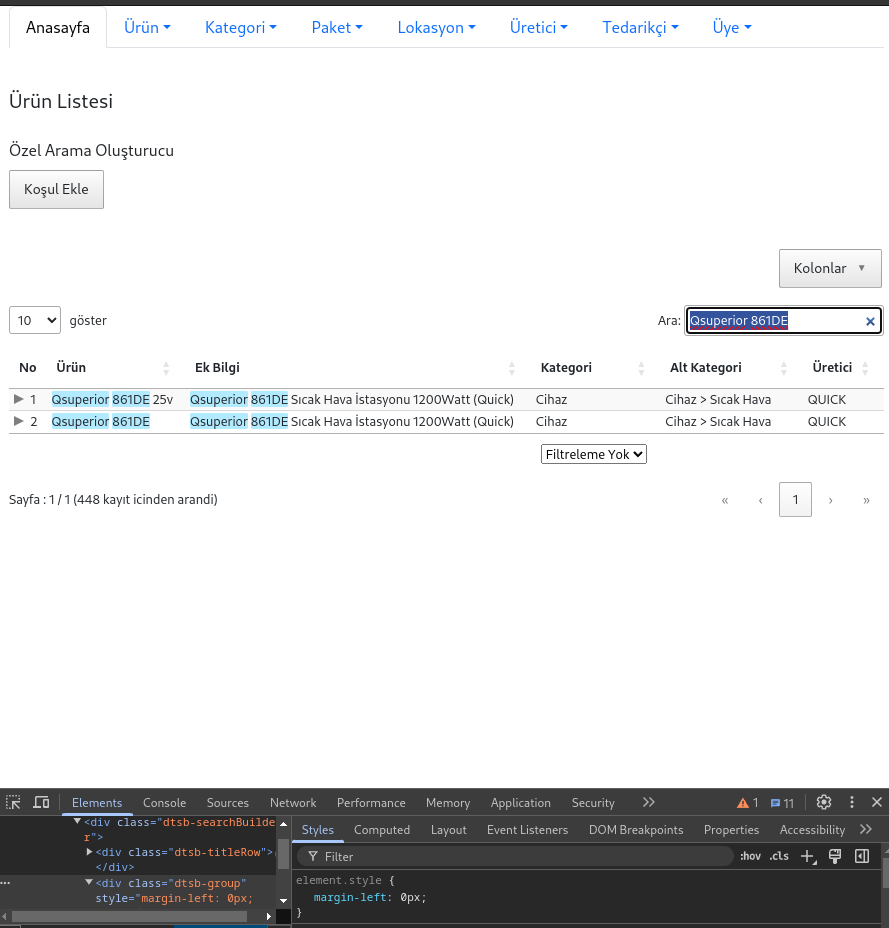The width and height of the screenshot is (889, 928).
Task: Clear the search box with the X icon
Action: click(x=870, y=321)
